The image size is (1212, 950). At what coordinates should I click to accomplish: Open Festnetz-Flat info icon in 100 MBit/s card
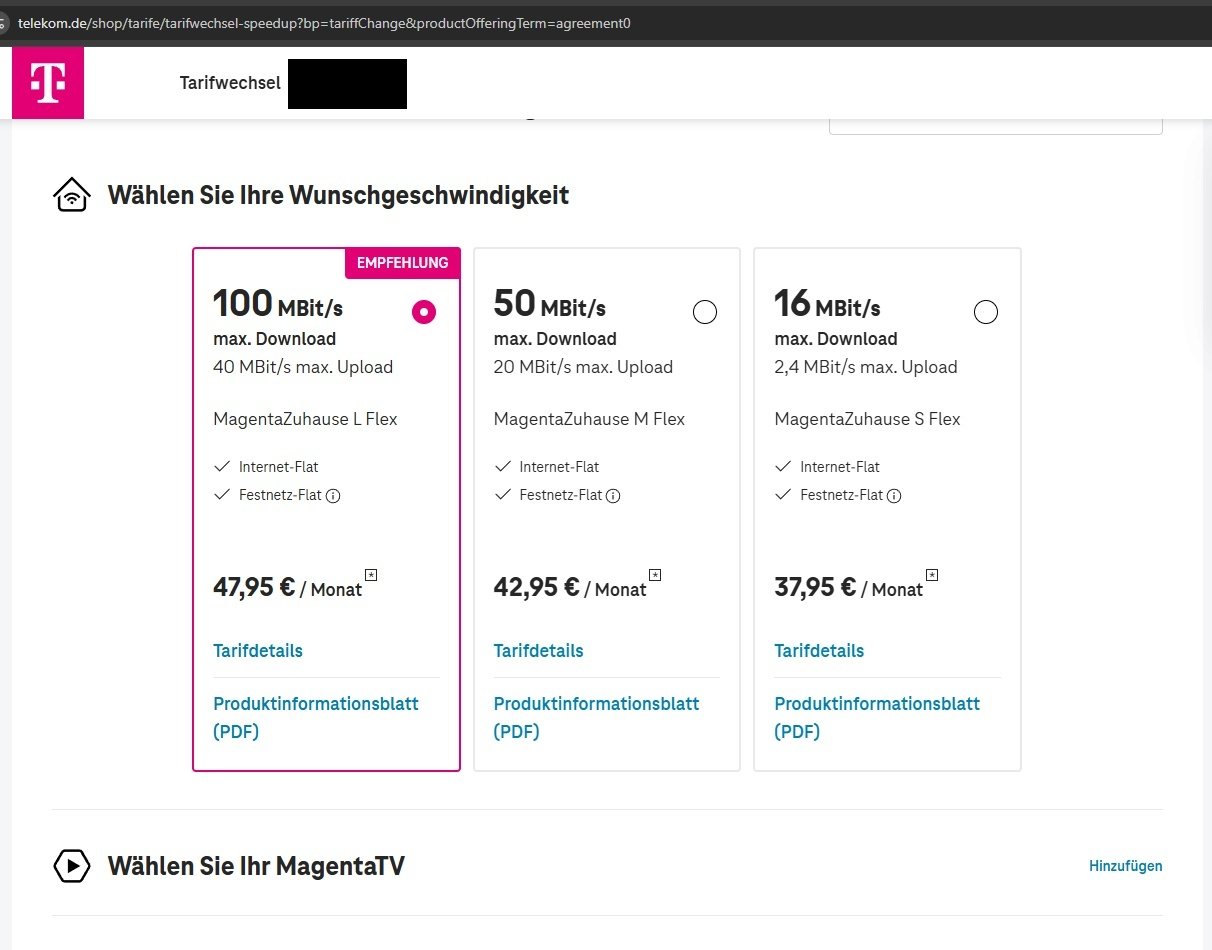pos(334,495)
